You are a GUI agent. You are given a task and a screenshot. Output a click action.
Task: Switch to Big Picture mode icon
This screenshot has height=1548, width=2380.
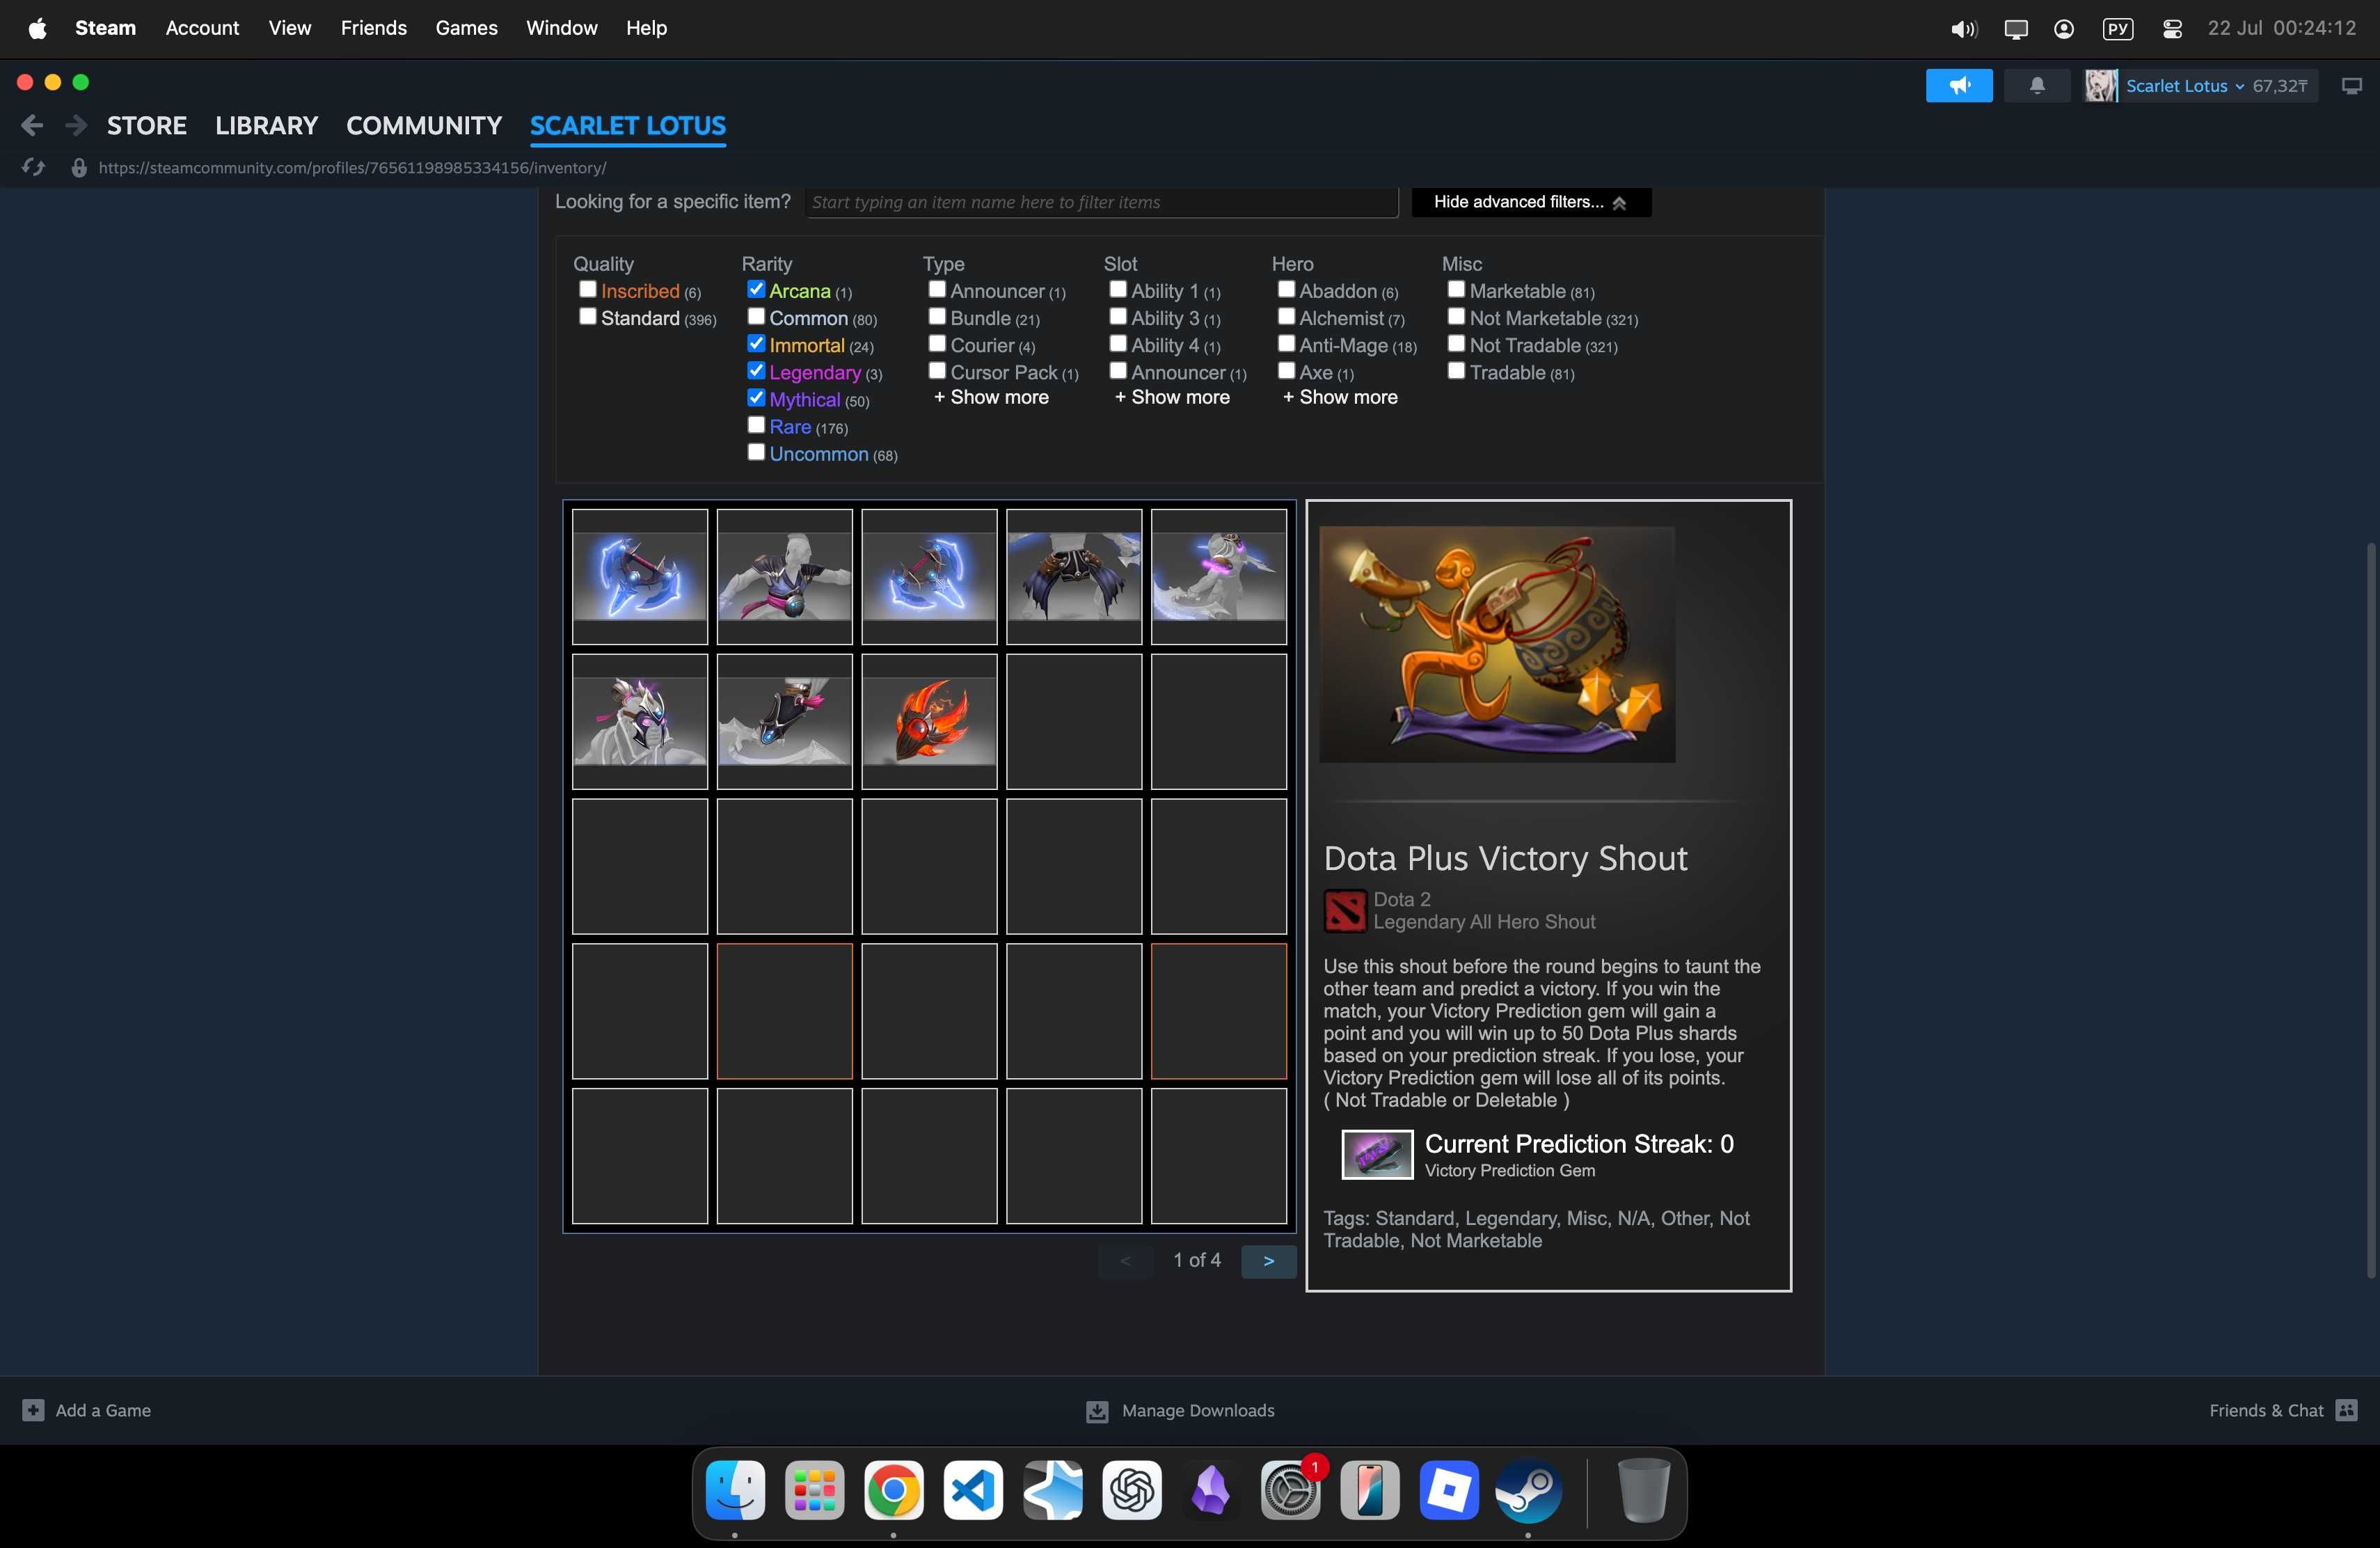pyautogui.click(x=2352, y=86)
